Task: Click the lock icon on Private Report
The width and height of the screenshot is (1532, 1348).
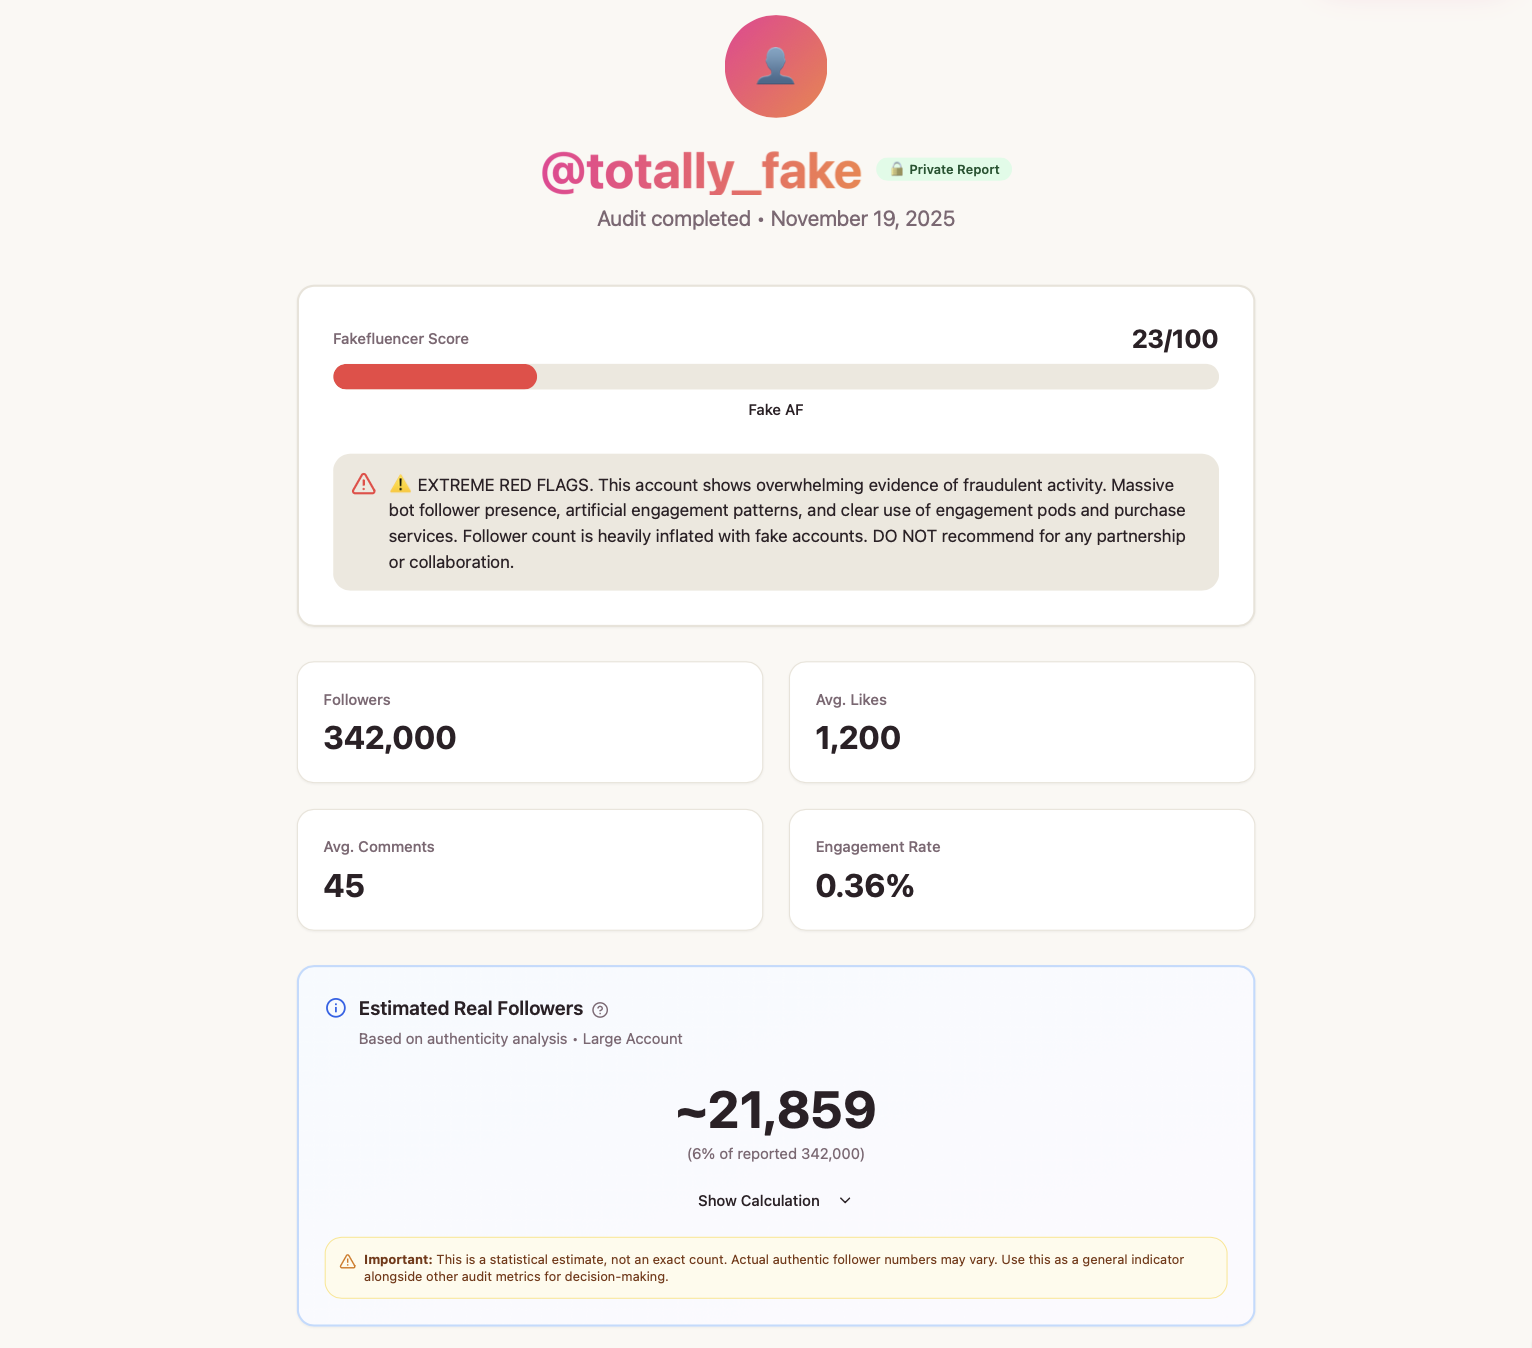Action: (897, 169)
